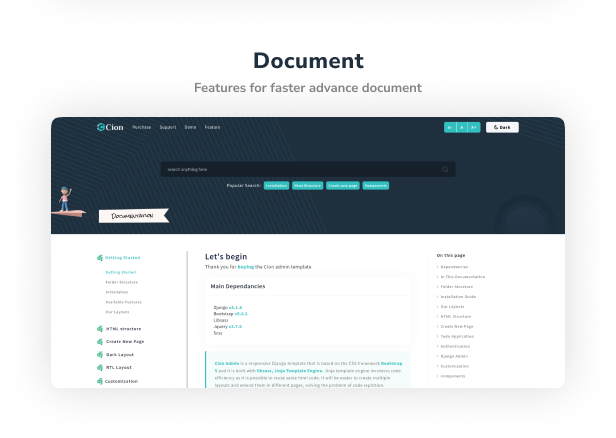Toggle Dark mode button
The image size is (616, 438).
pyautogui.click(x=502, y=127)
